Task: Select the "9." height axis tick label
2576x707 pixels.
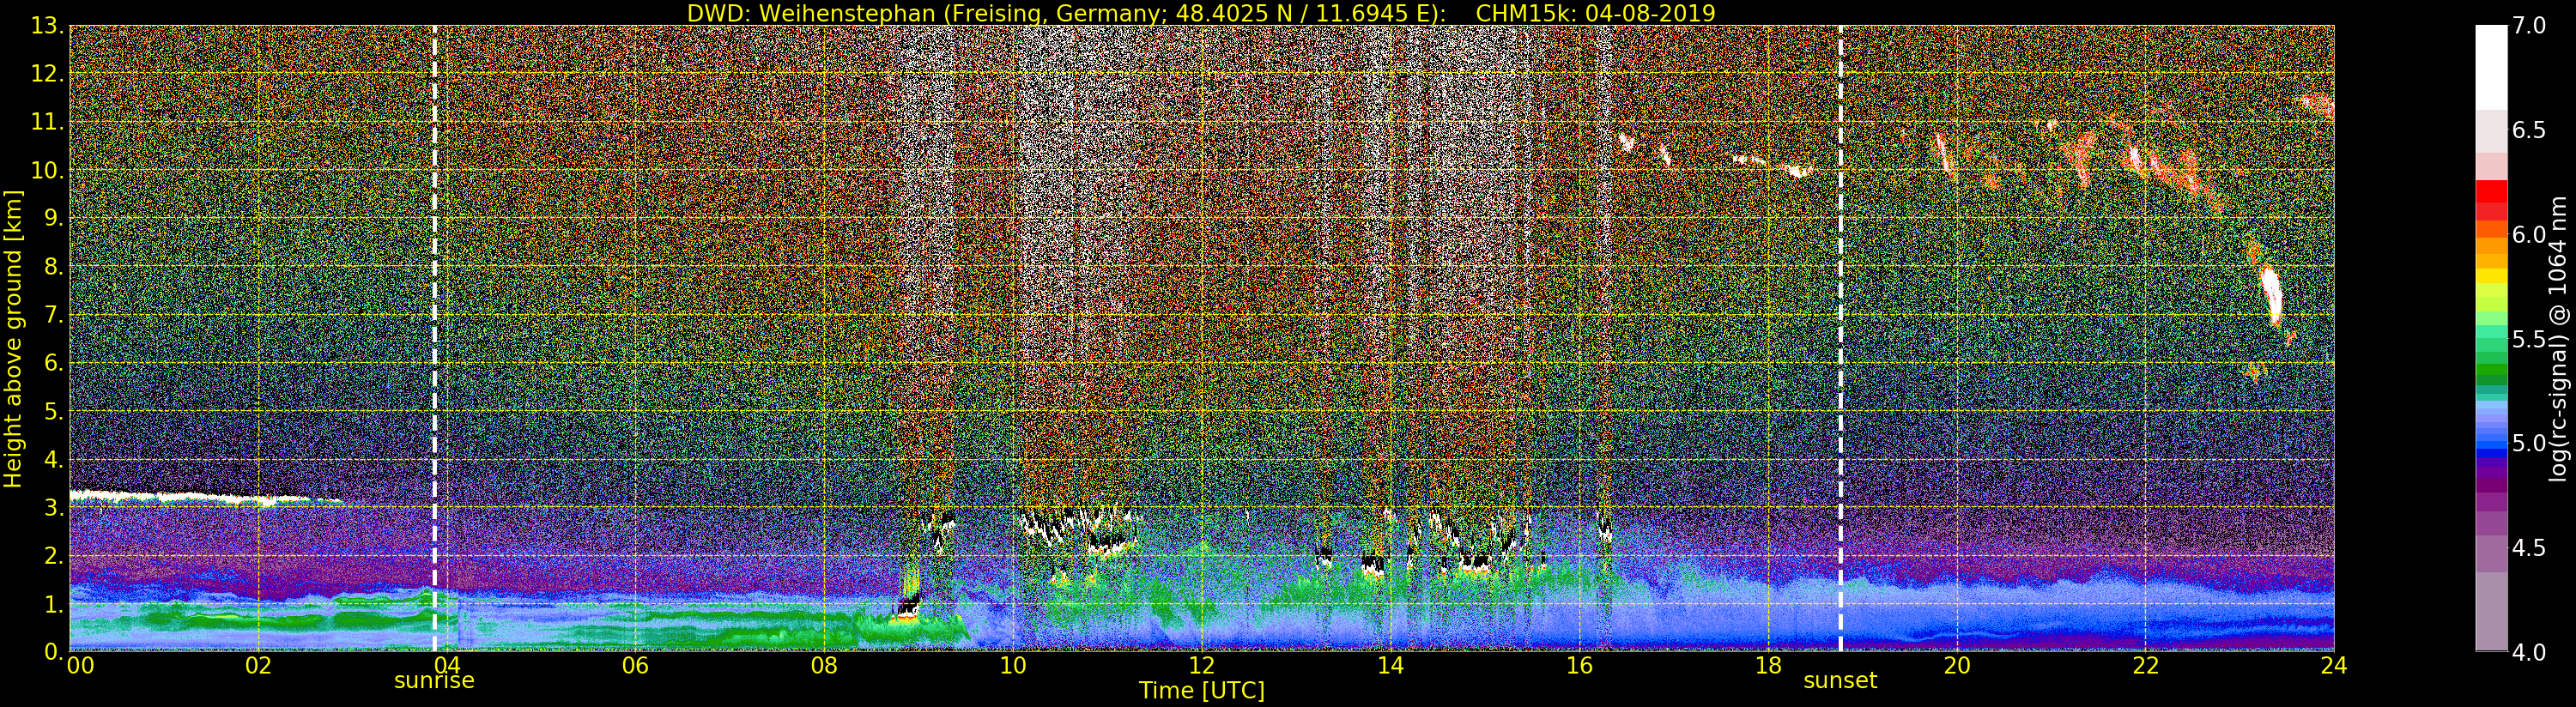Action: (x=52, y=219)
